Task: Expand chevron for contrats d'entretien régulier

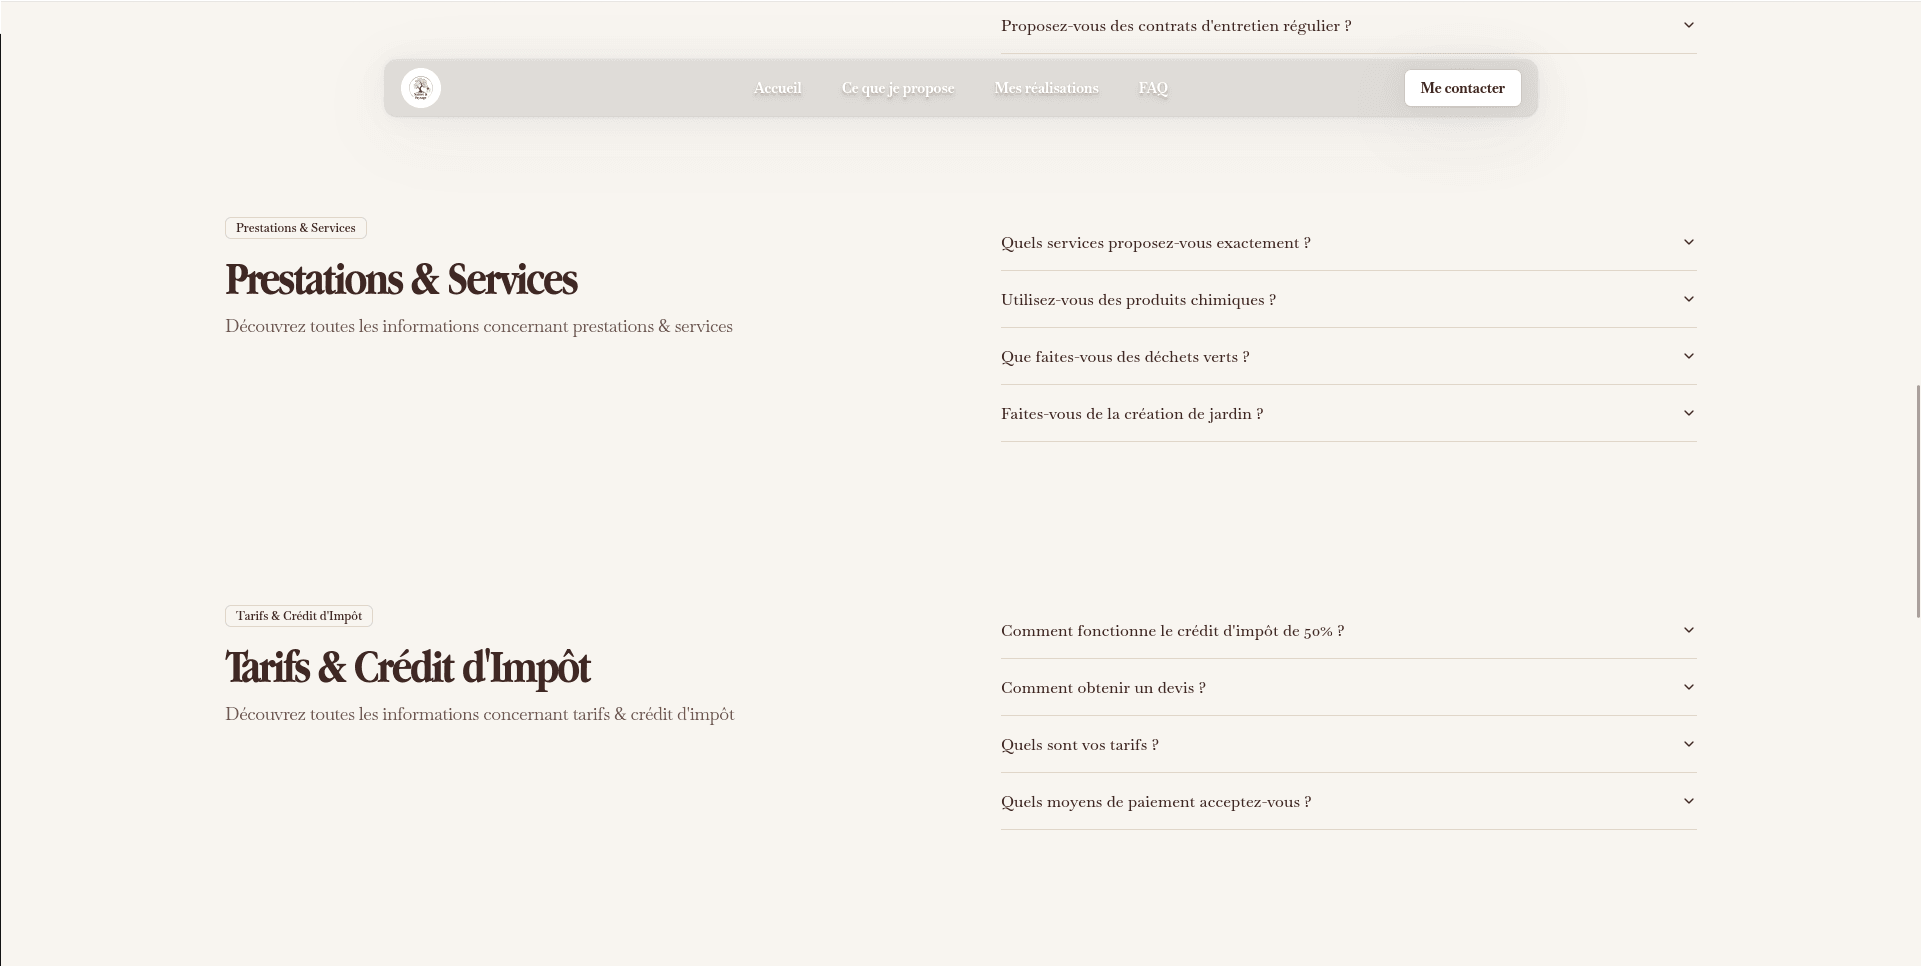Action: 1688,25
